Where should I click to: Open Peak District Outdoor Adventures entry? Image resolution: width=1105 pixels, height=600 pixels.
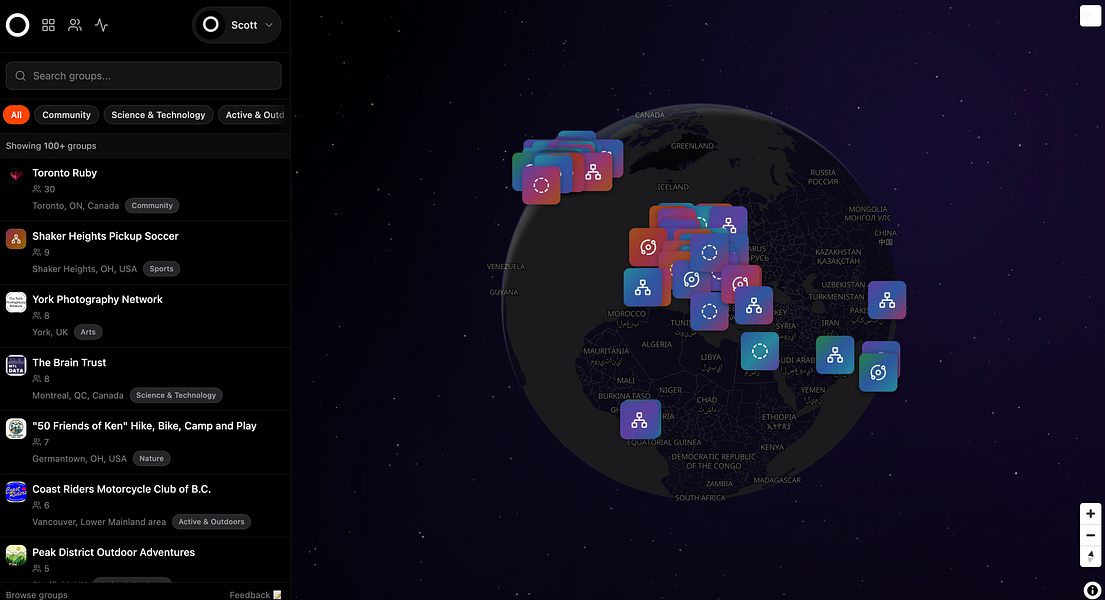145,561
